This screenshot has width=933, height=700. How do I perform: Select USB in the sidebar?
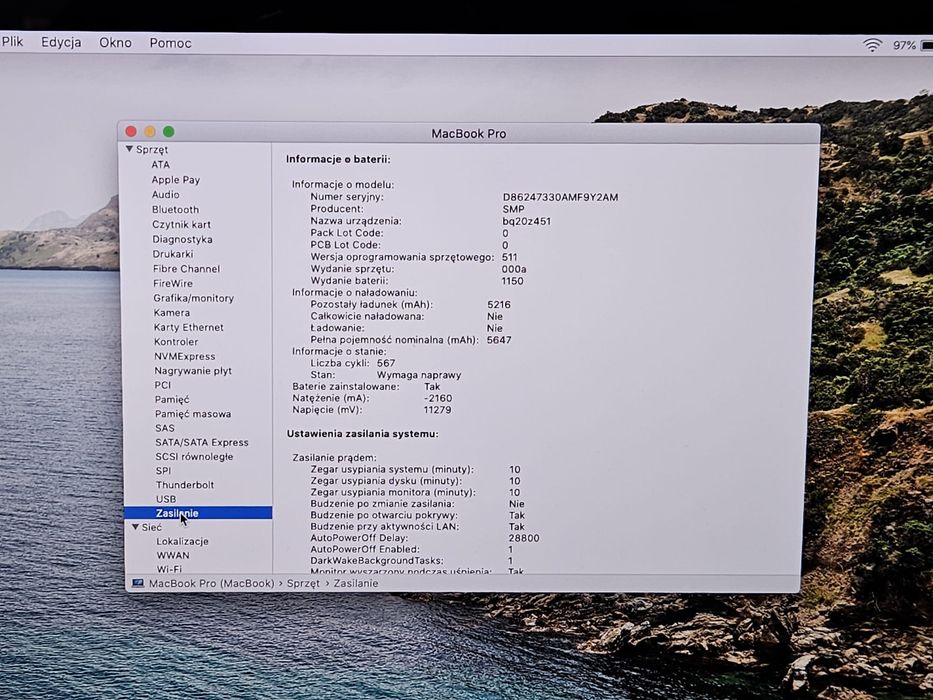(x=166, y=499)
